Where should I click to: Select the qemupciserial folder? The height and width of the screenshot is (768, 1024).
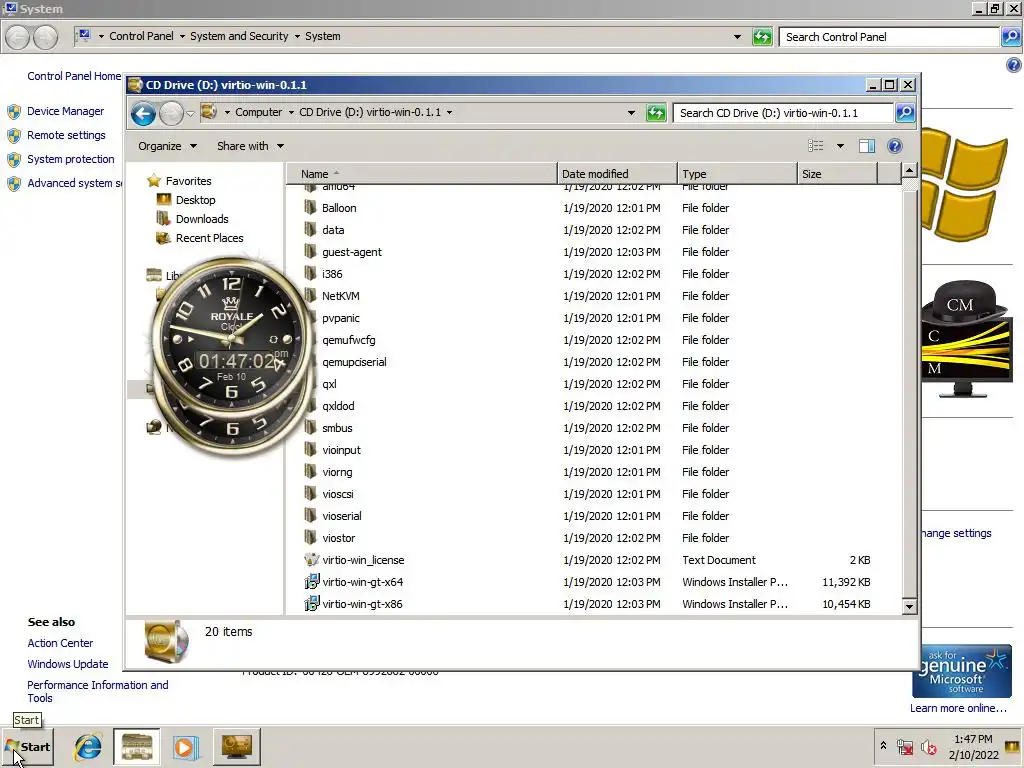354,362
